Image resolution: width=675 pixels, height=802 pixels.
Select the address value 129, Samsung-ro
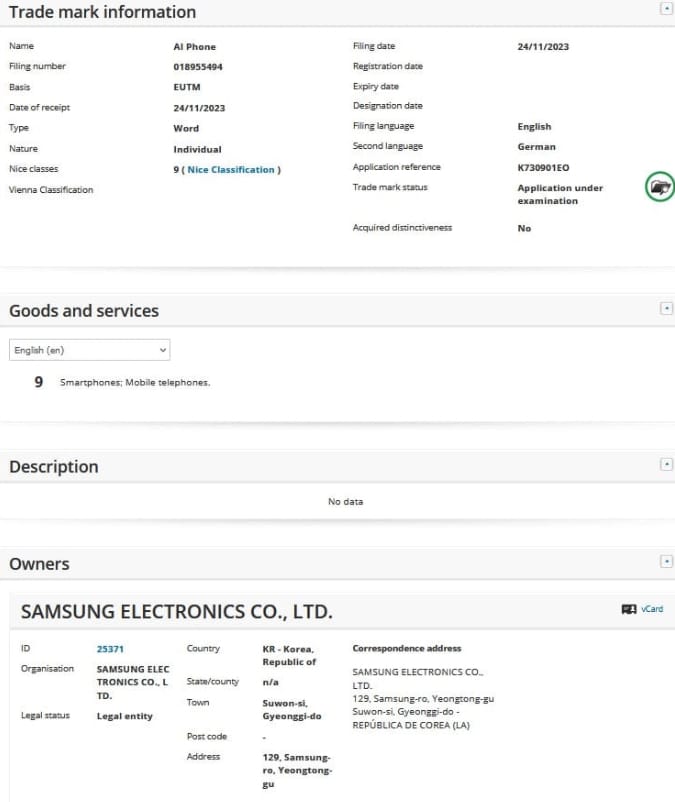pyautogui.click(x=297, y=770)
